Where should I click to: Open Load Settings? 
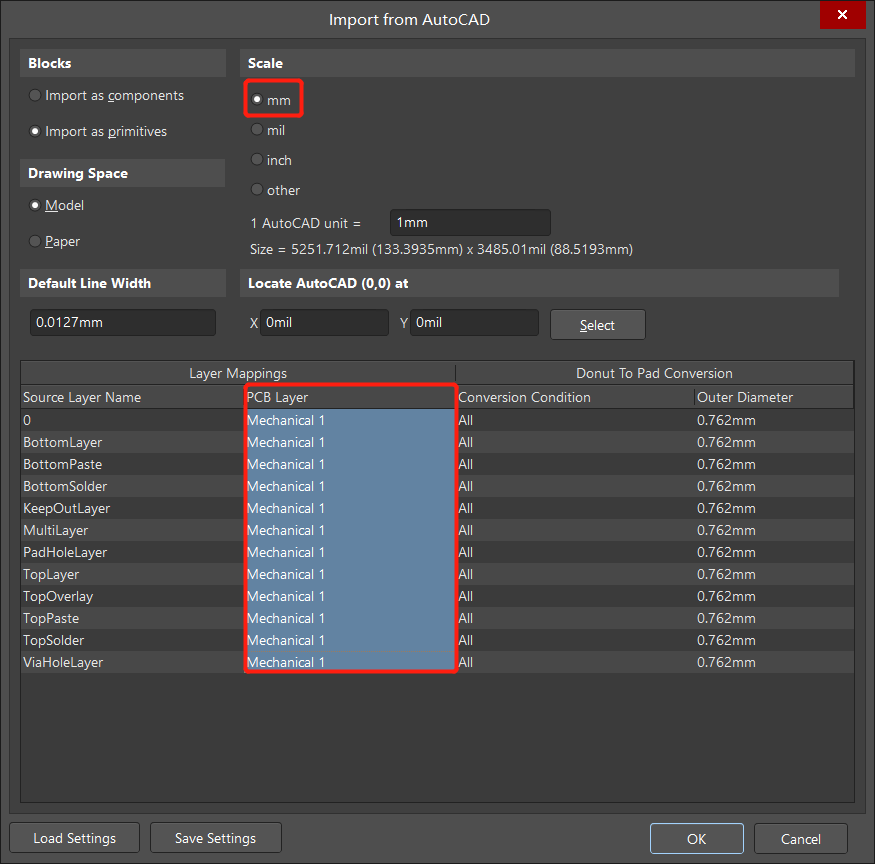[x=73, y=837]
